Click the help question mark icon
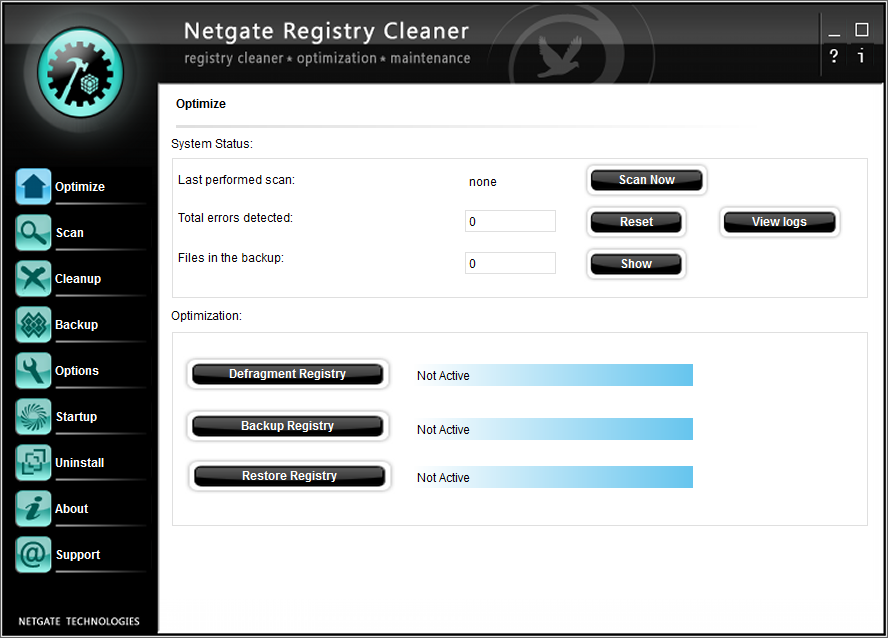Image resolution: width=888 pixels, height=638 pixels. click(834, 56)
